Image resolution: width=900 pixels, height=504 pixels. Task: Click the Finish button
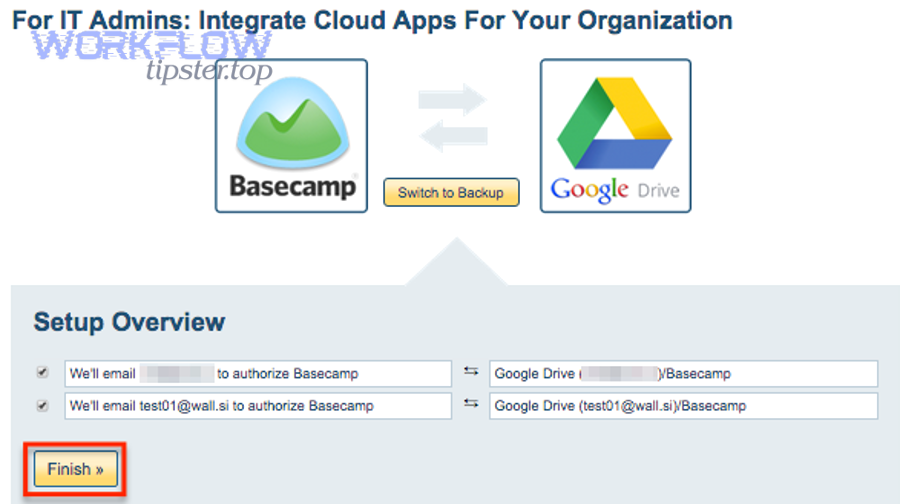click(76, 469)
